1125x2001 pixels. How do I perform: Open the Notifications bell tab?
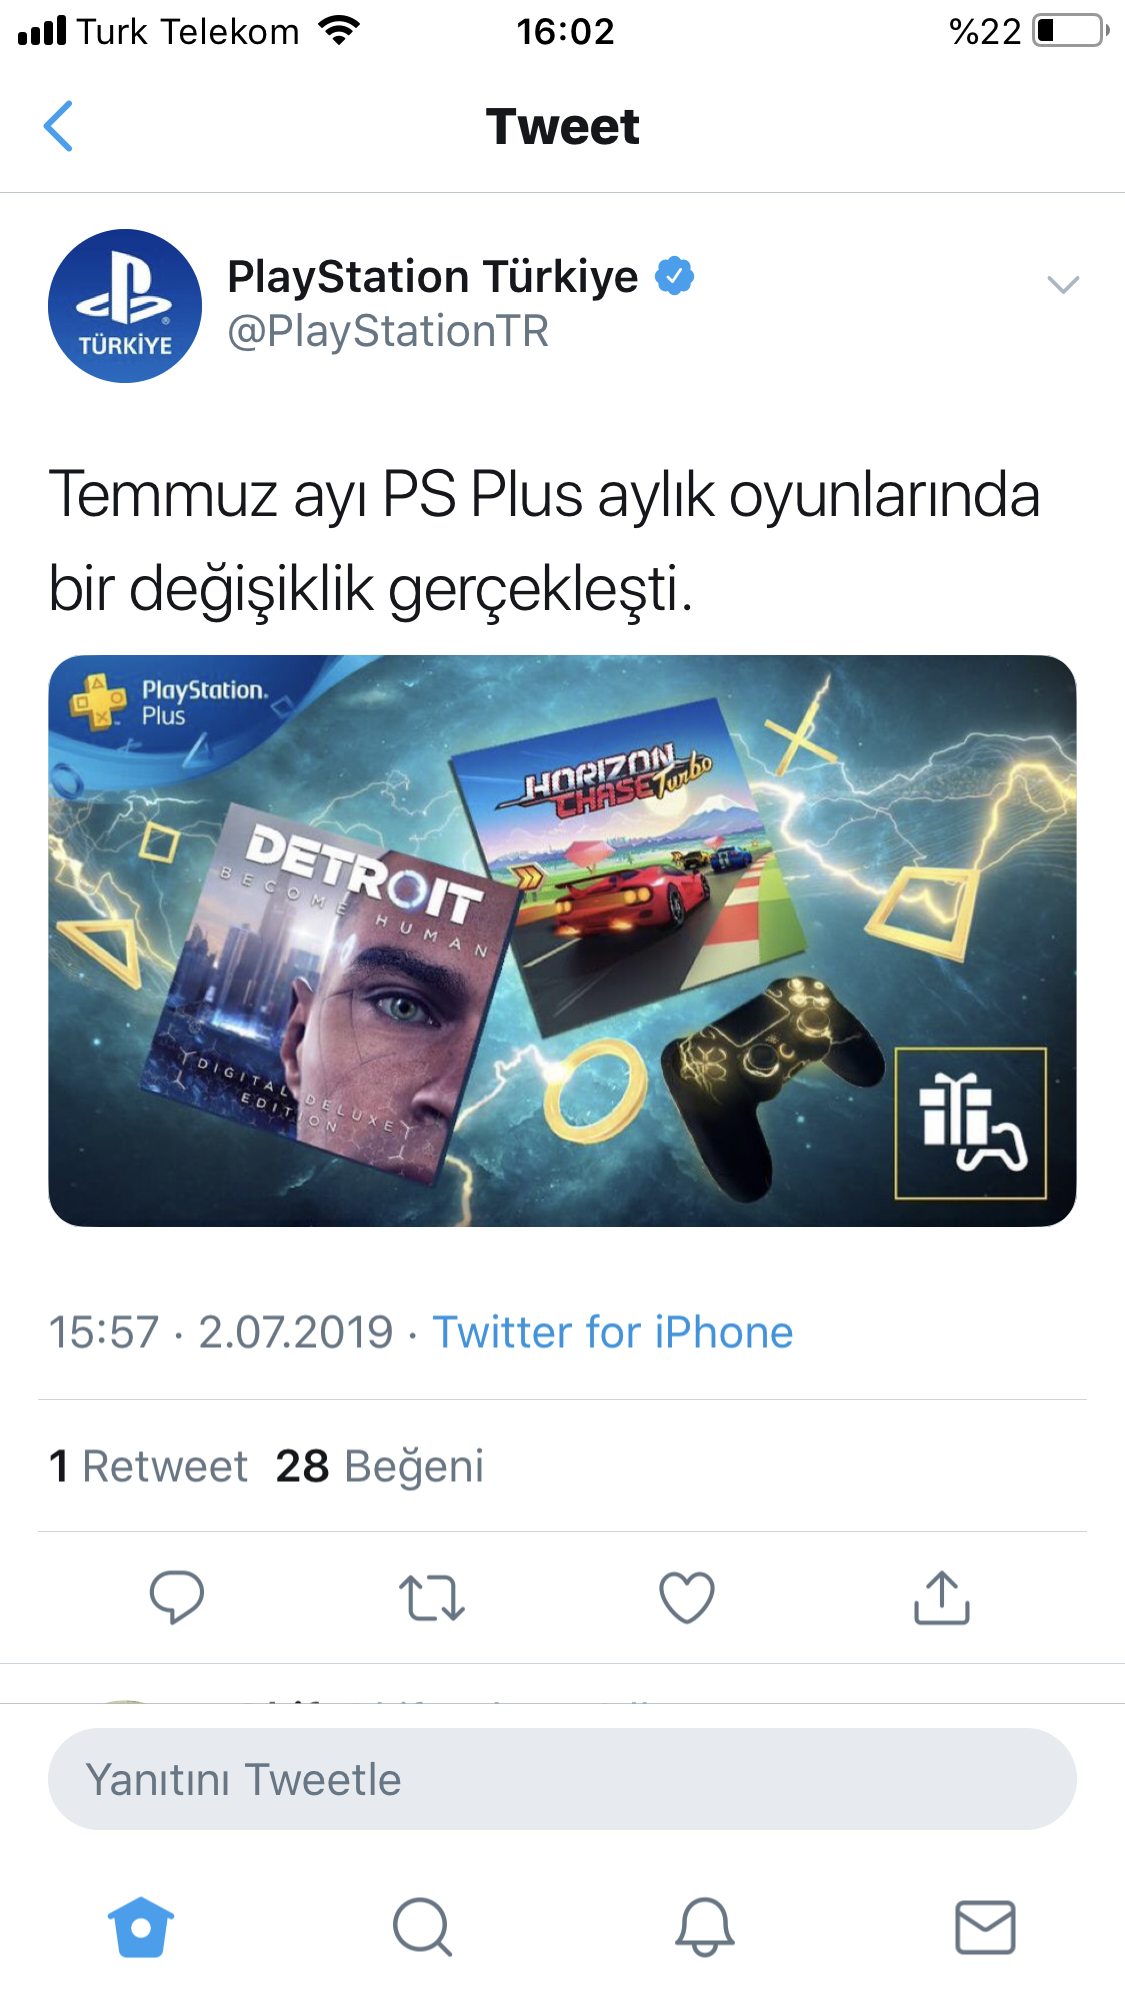tap(705, 1926)
